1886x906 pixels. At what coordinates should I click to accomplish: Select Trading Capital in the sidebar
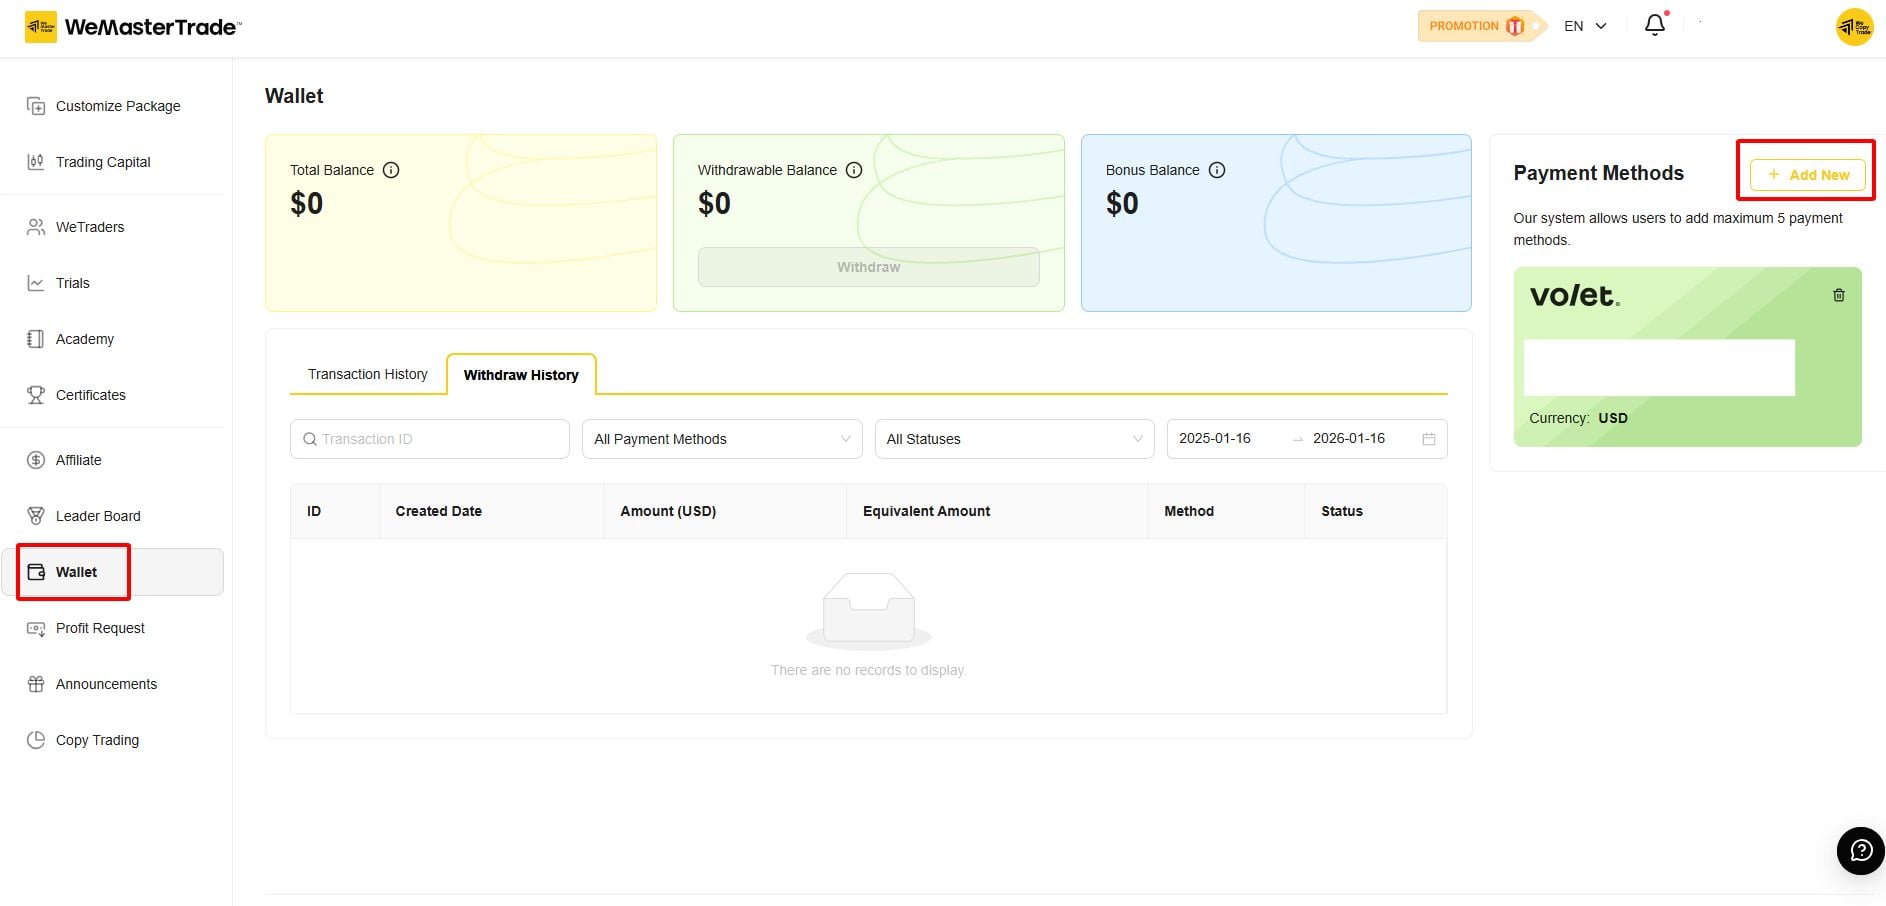click(x=103, y=161)
